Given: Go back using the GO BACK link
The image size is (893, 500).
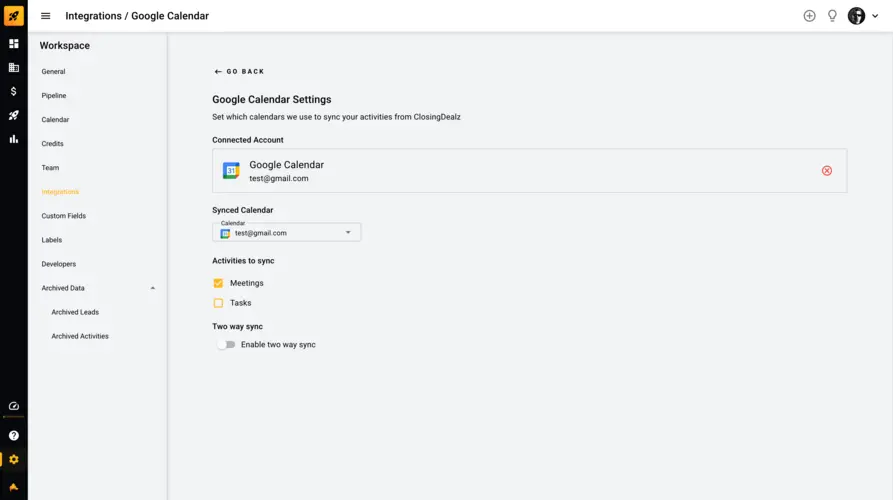Looking at the screenshot, I should point(239,72).
